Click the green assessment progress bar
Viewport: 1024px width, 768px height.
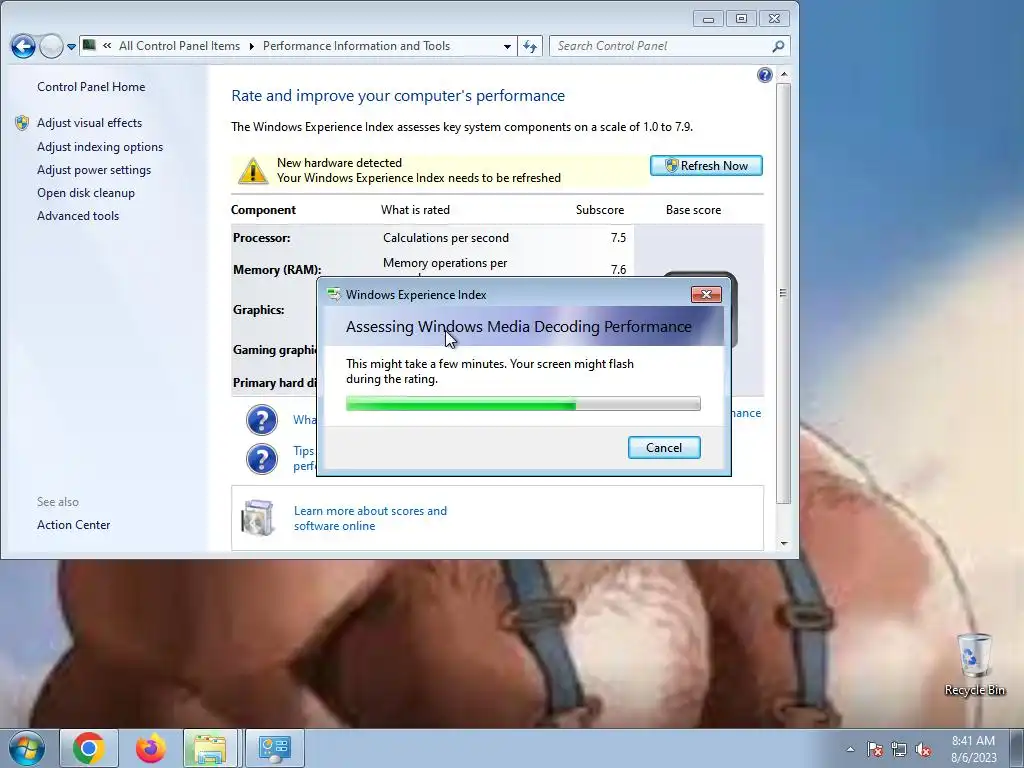click(523, 404)
